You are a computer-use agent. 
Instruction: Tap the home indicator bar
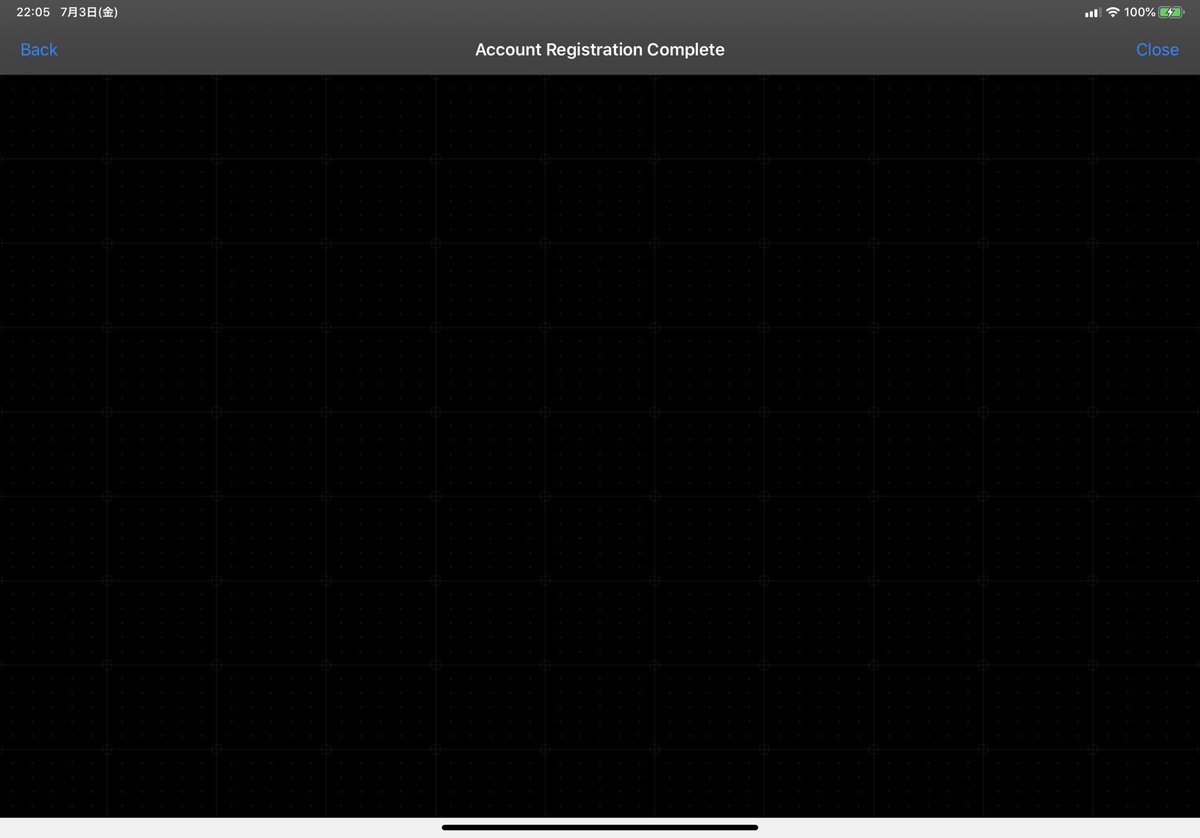click(600, 827)
